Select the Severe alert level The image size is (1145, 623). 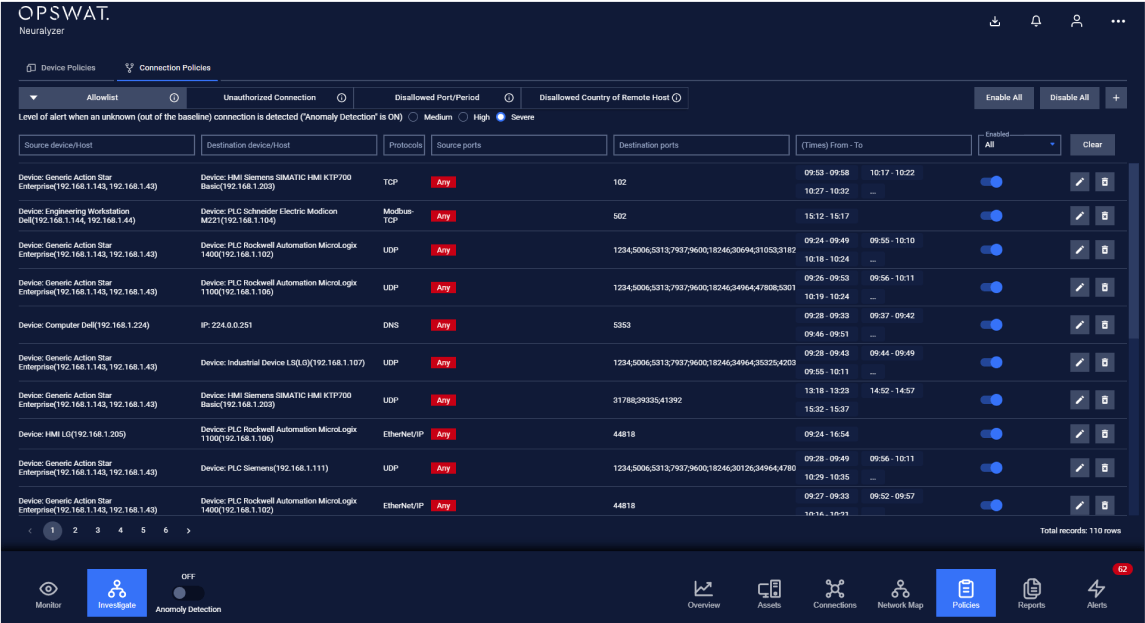tap(501, 117)
